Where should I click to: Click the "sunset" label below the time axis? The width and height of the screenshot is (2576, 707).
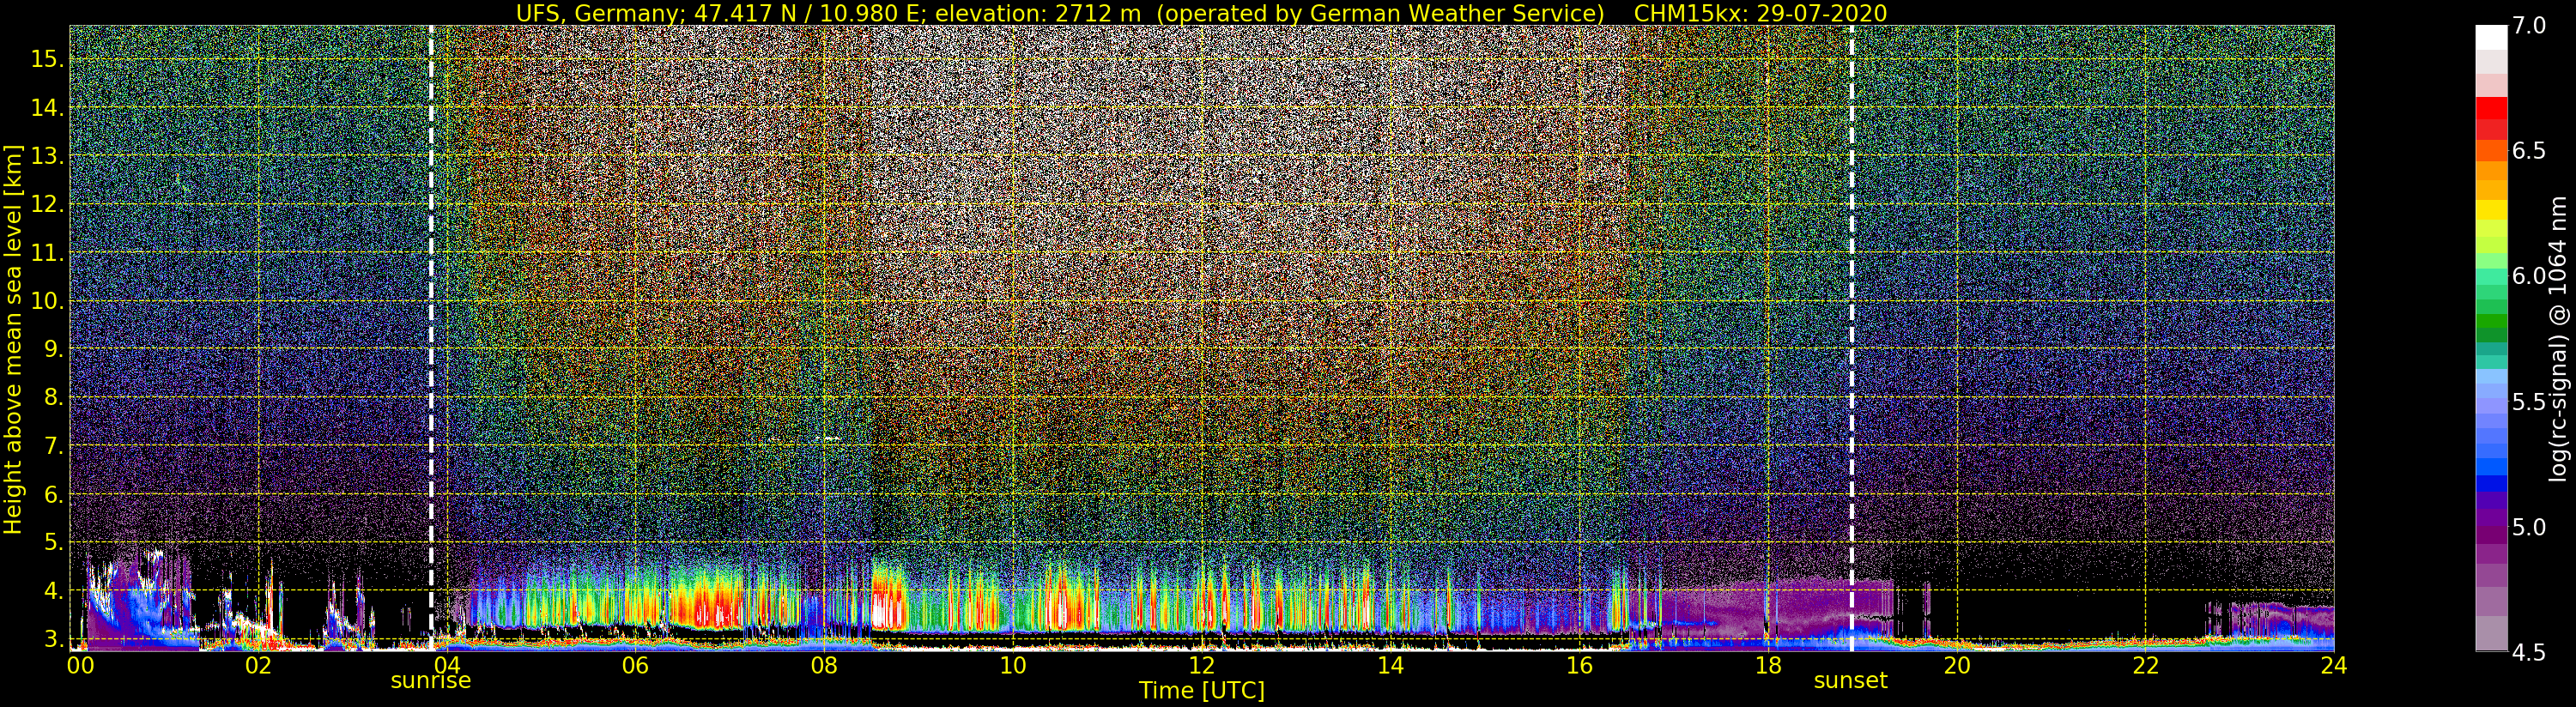pyautogui.click(x=1851, y=681)
